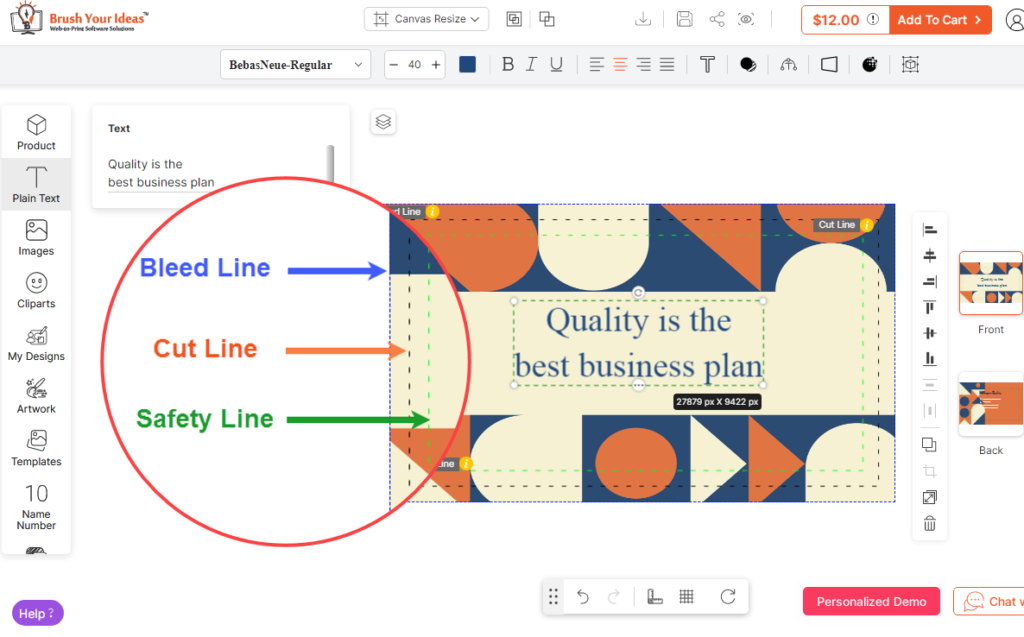Delete the selected text with the trash icon
The height and width of the screenshot is (637, 1024).
[x=929, y=522]
